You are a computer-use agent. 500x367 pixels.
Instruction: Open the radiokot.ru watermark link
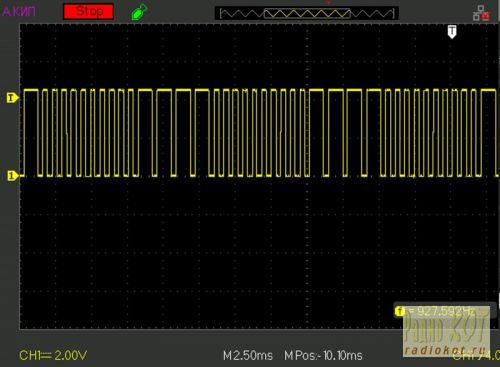445,350
